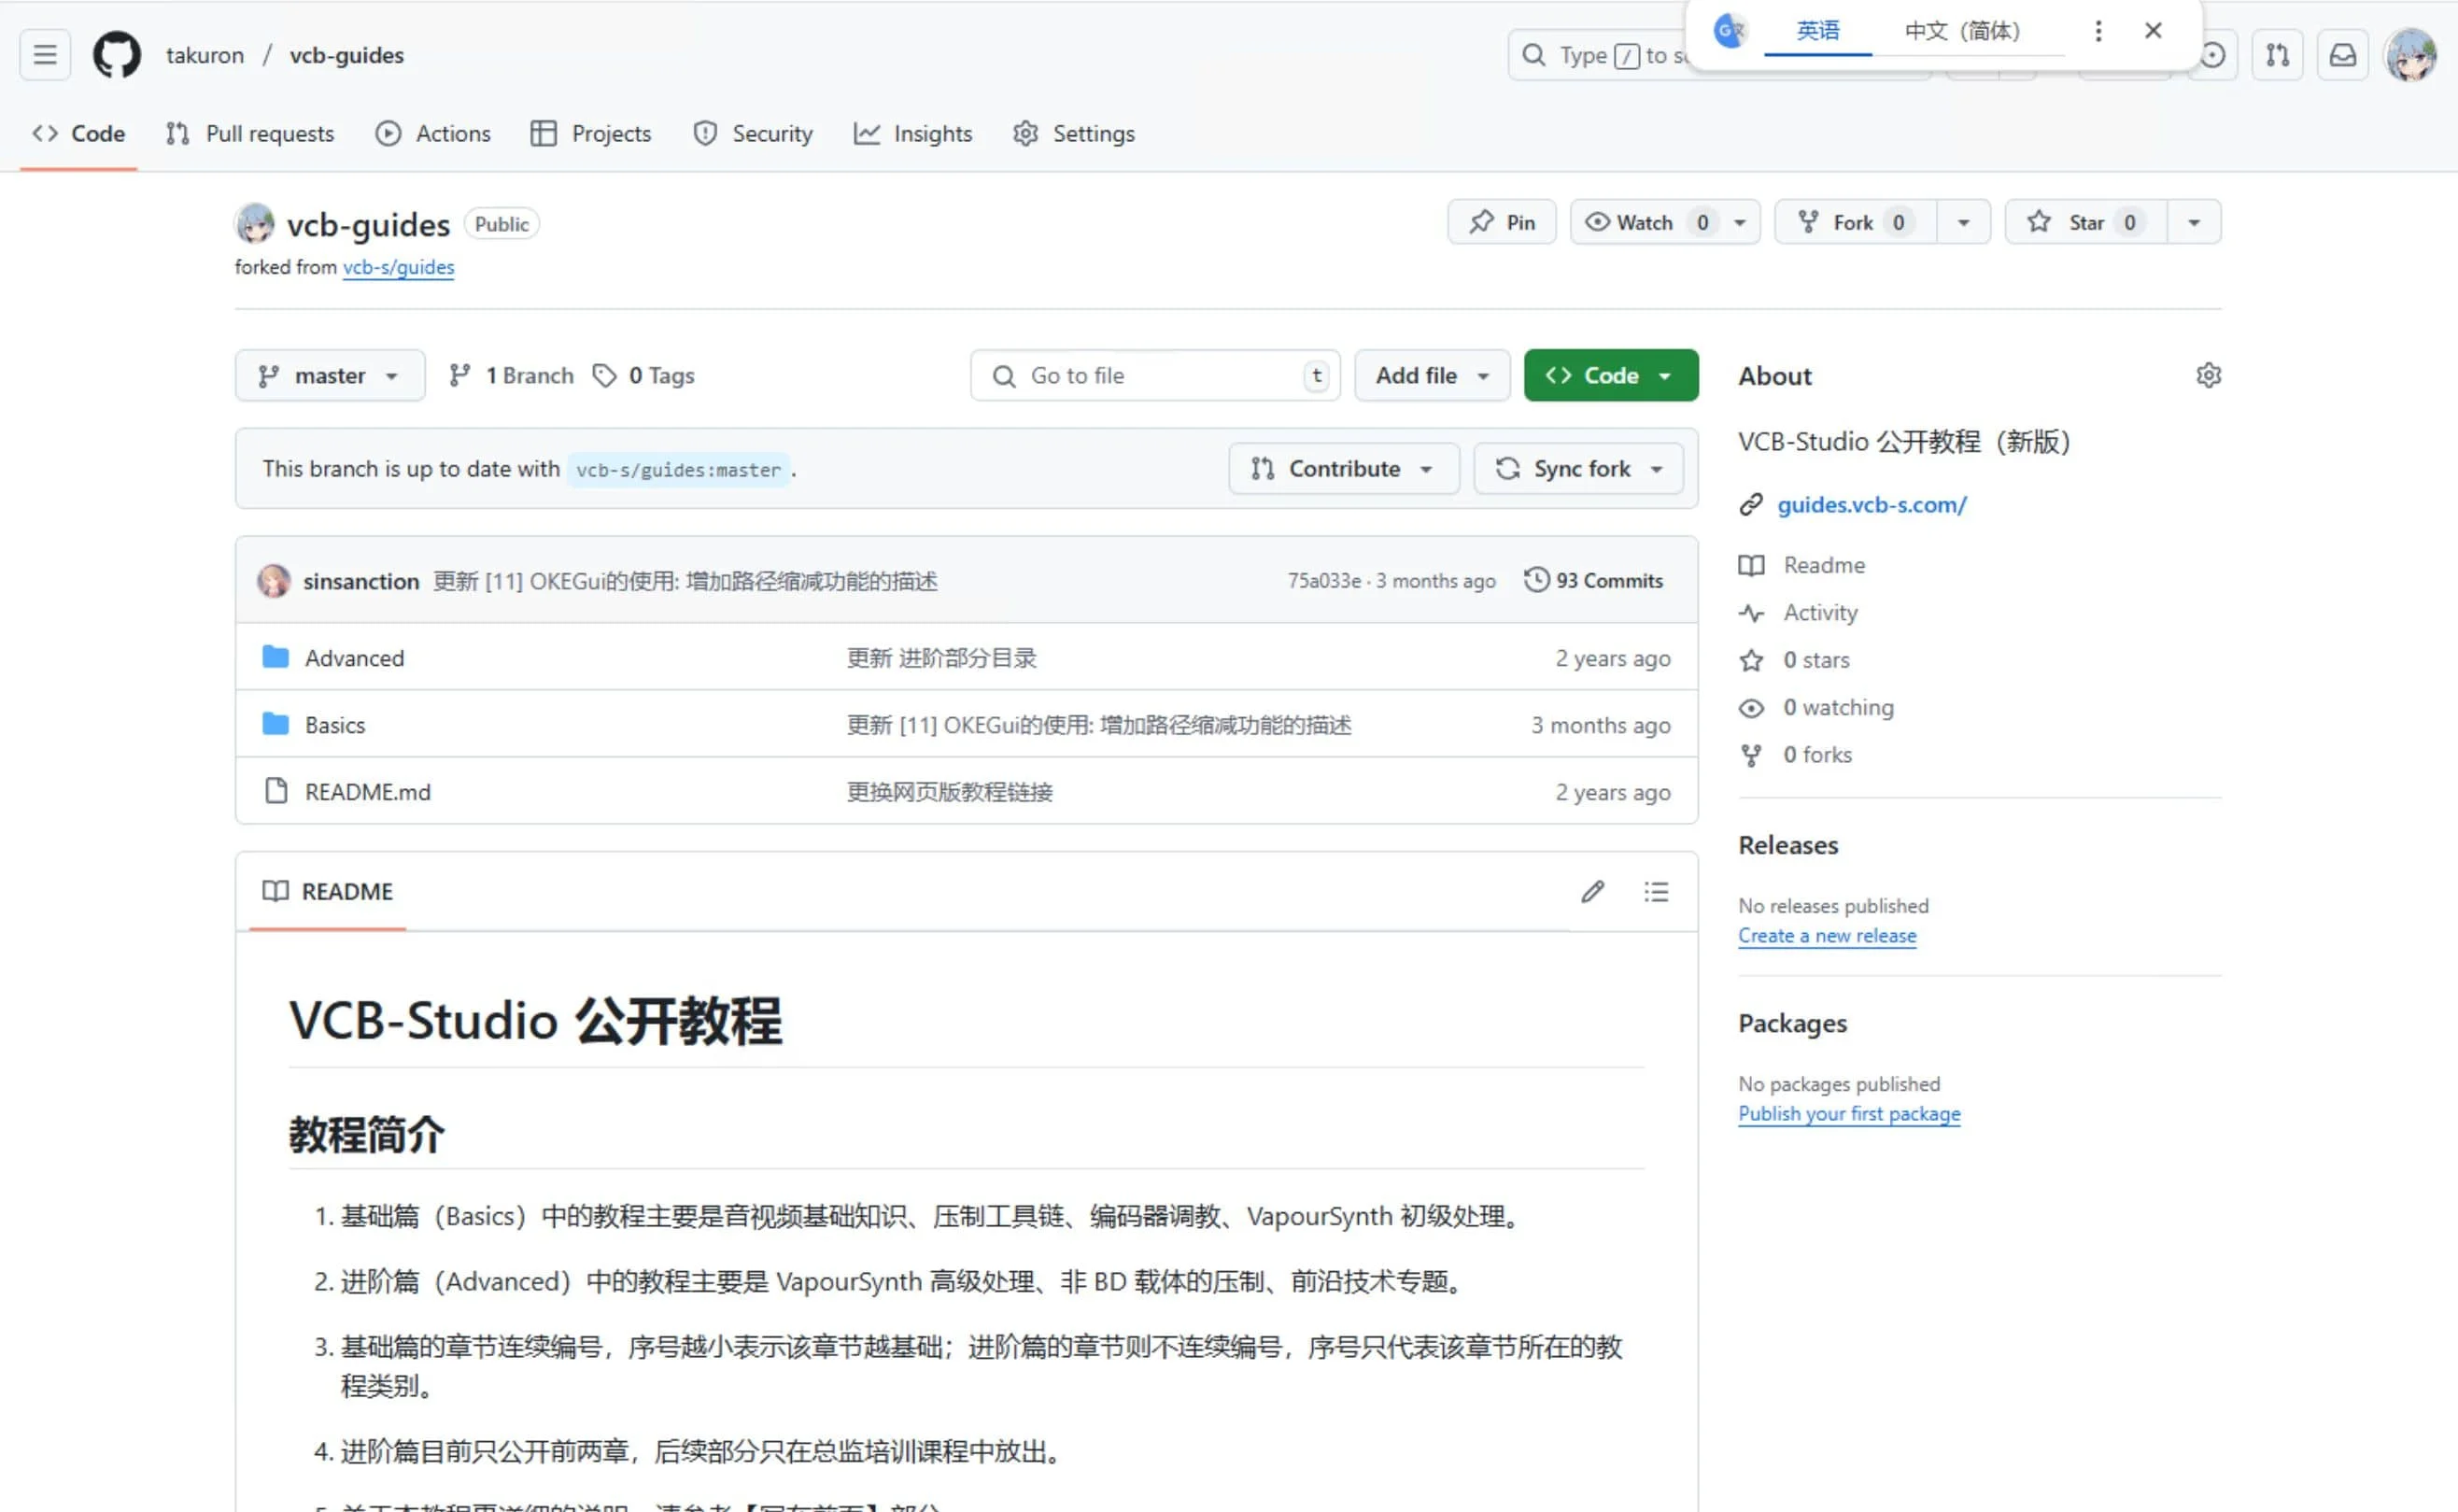The height and width of the screenshot is (1512, 2458).
Task: Open the README outline icon
Action: pos(1656,892)
